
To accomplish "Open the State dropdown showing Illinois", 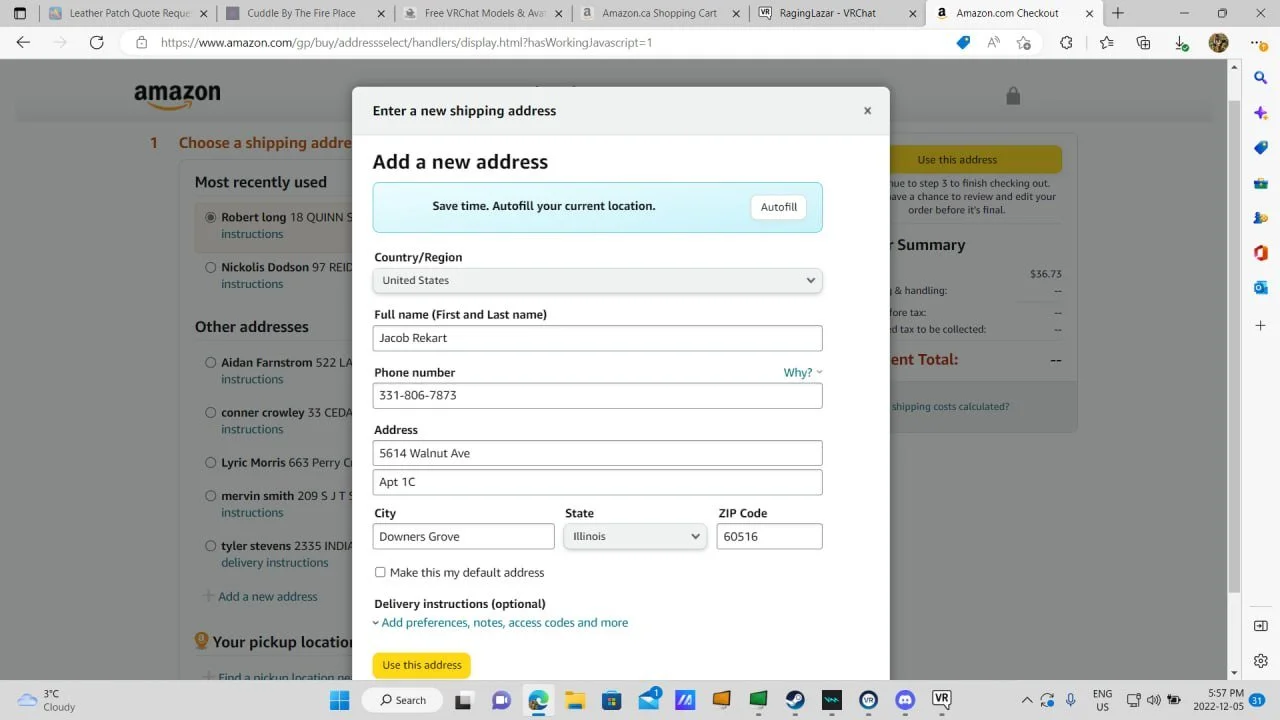I will point(635,536).
